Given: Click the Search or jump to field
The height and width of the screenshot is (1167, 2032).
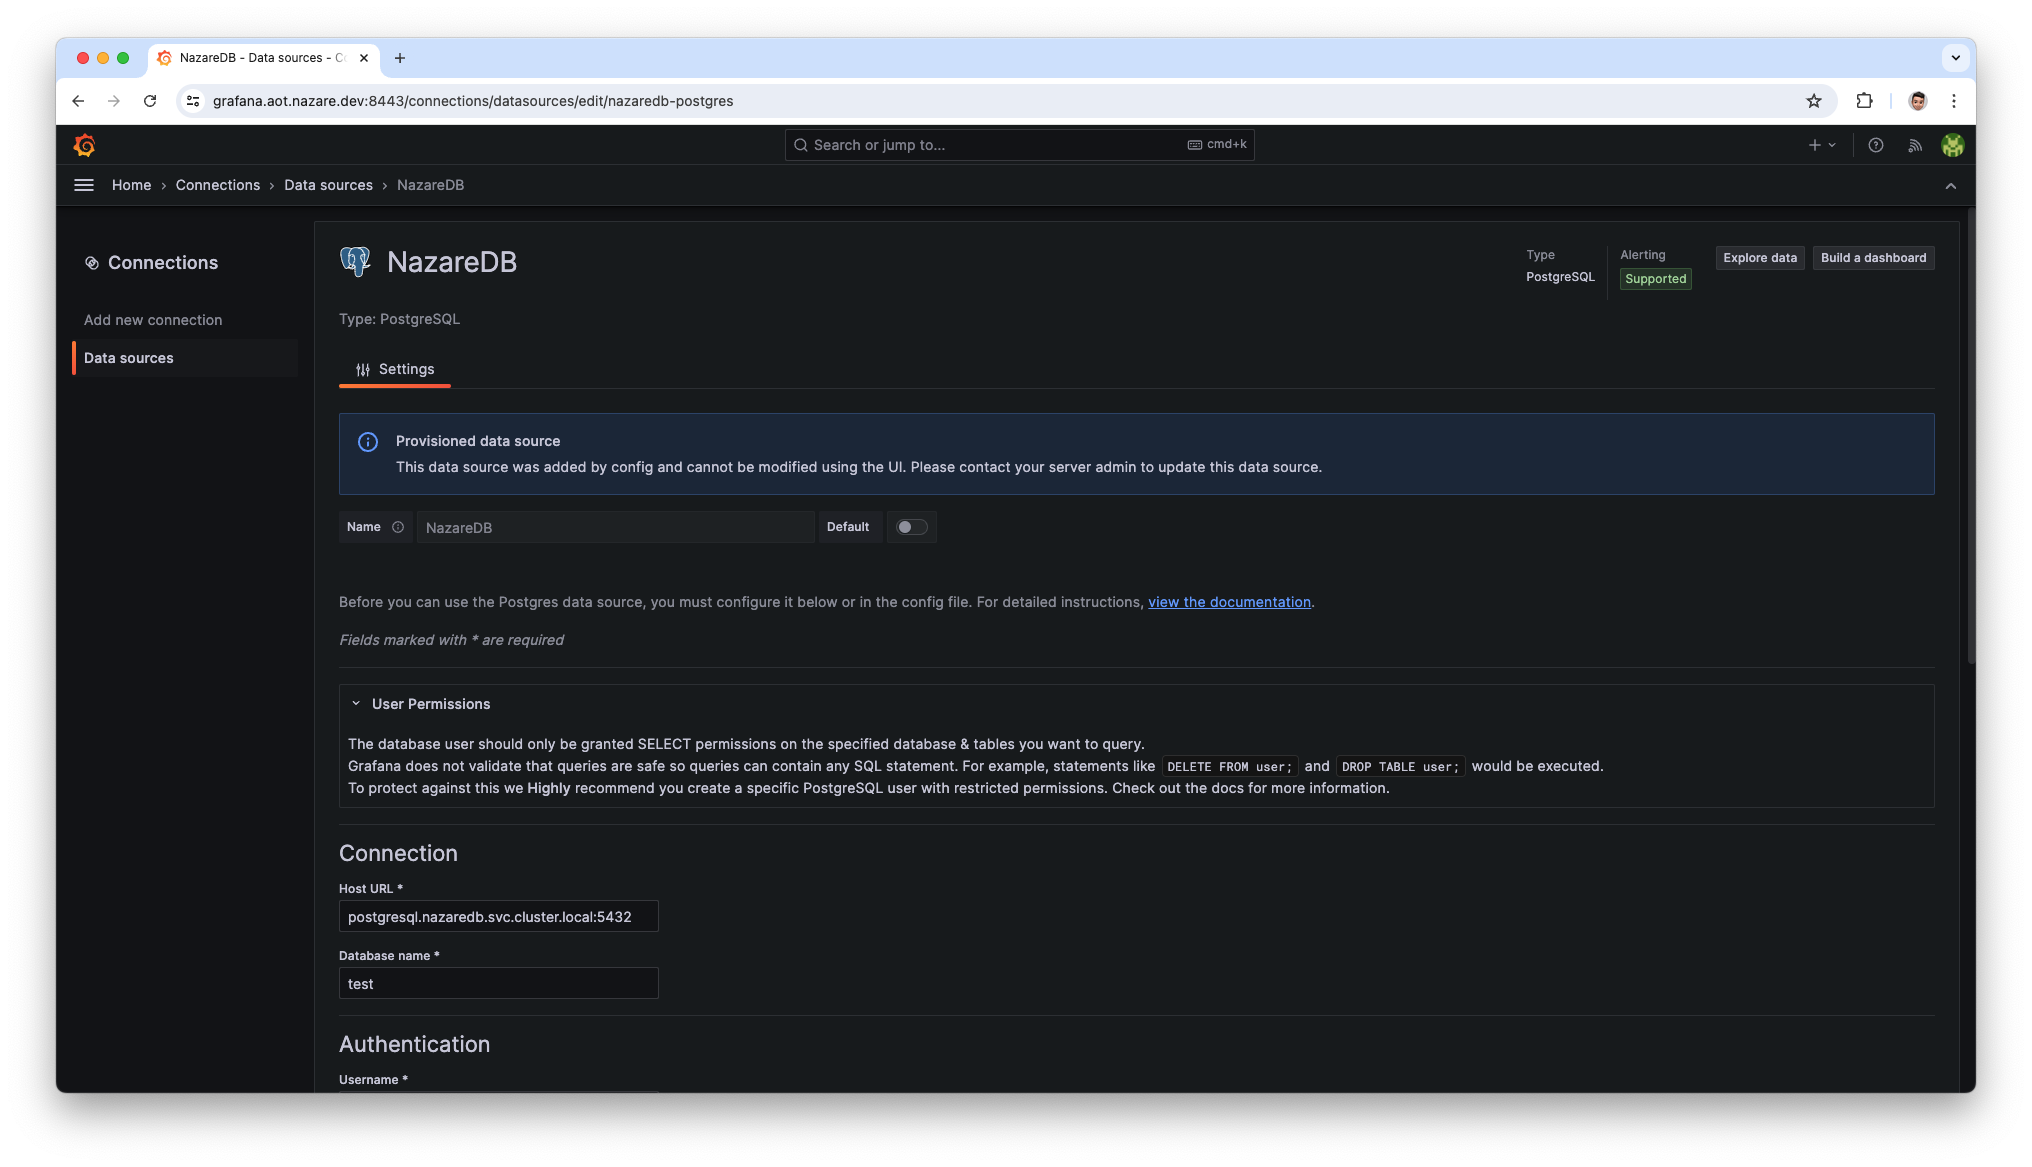Looking at the screenshot, I should [x=1019, y=145].
